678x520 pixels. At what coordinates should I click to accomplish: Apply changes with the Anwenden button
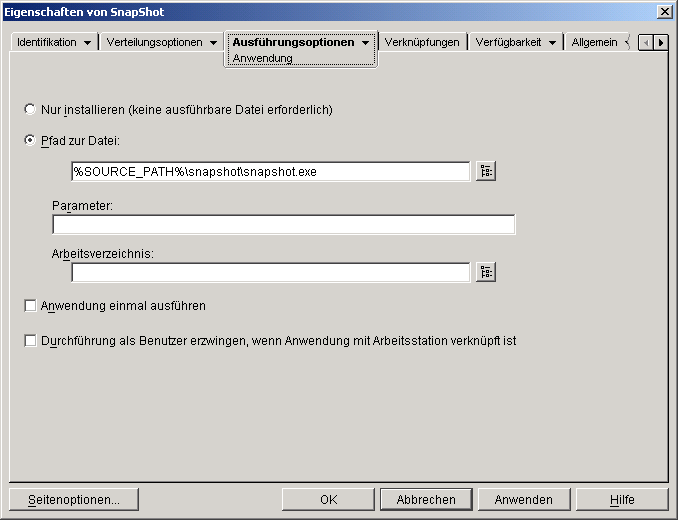(x=524, y=499)
